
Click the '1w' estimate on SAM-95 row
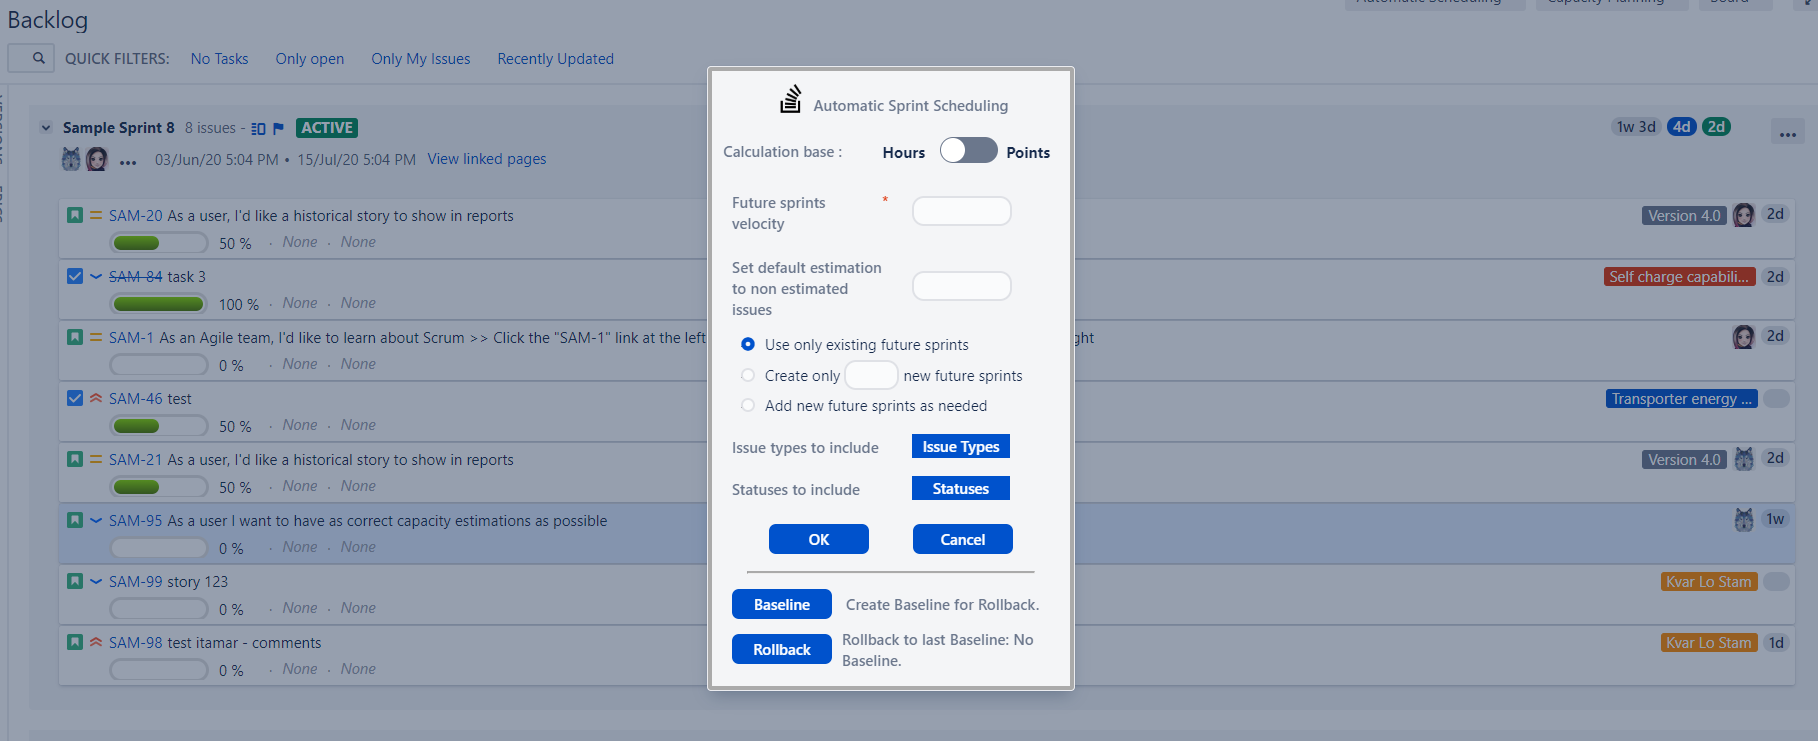(1775, 519)
